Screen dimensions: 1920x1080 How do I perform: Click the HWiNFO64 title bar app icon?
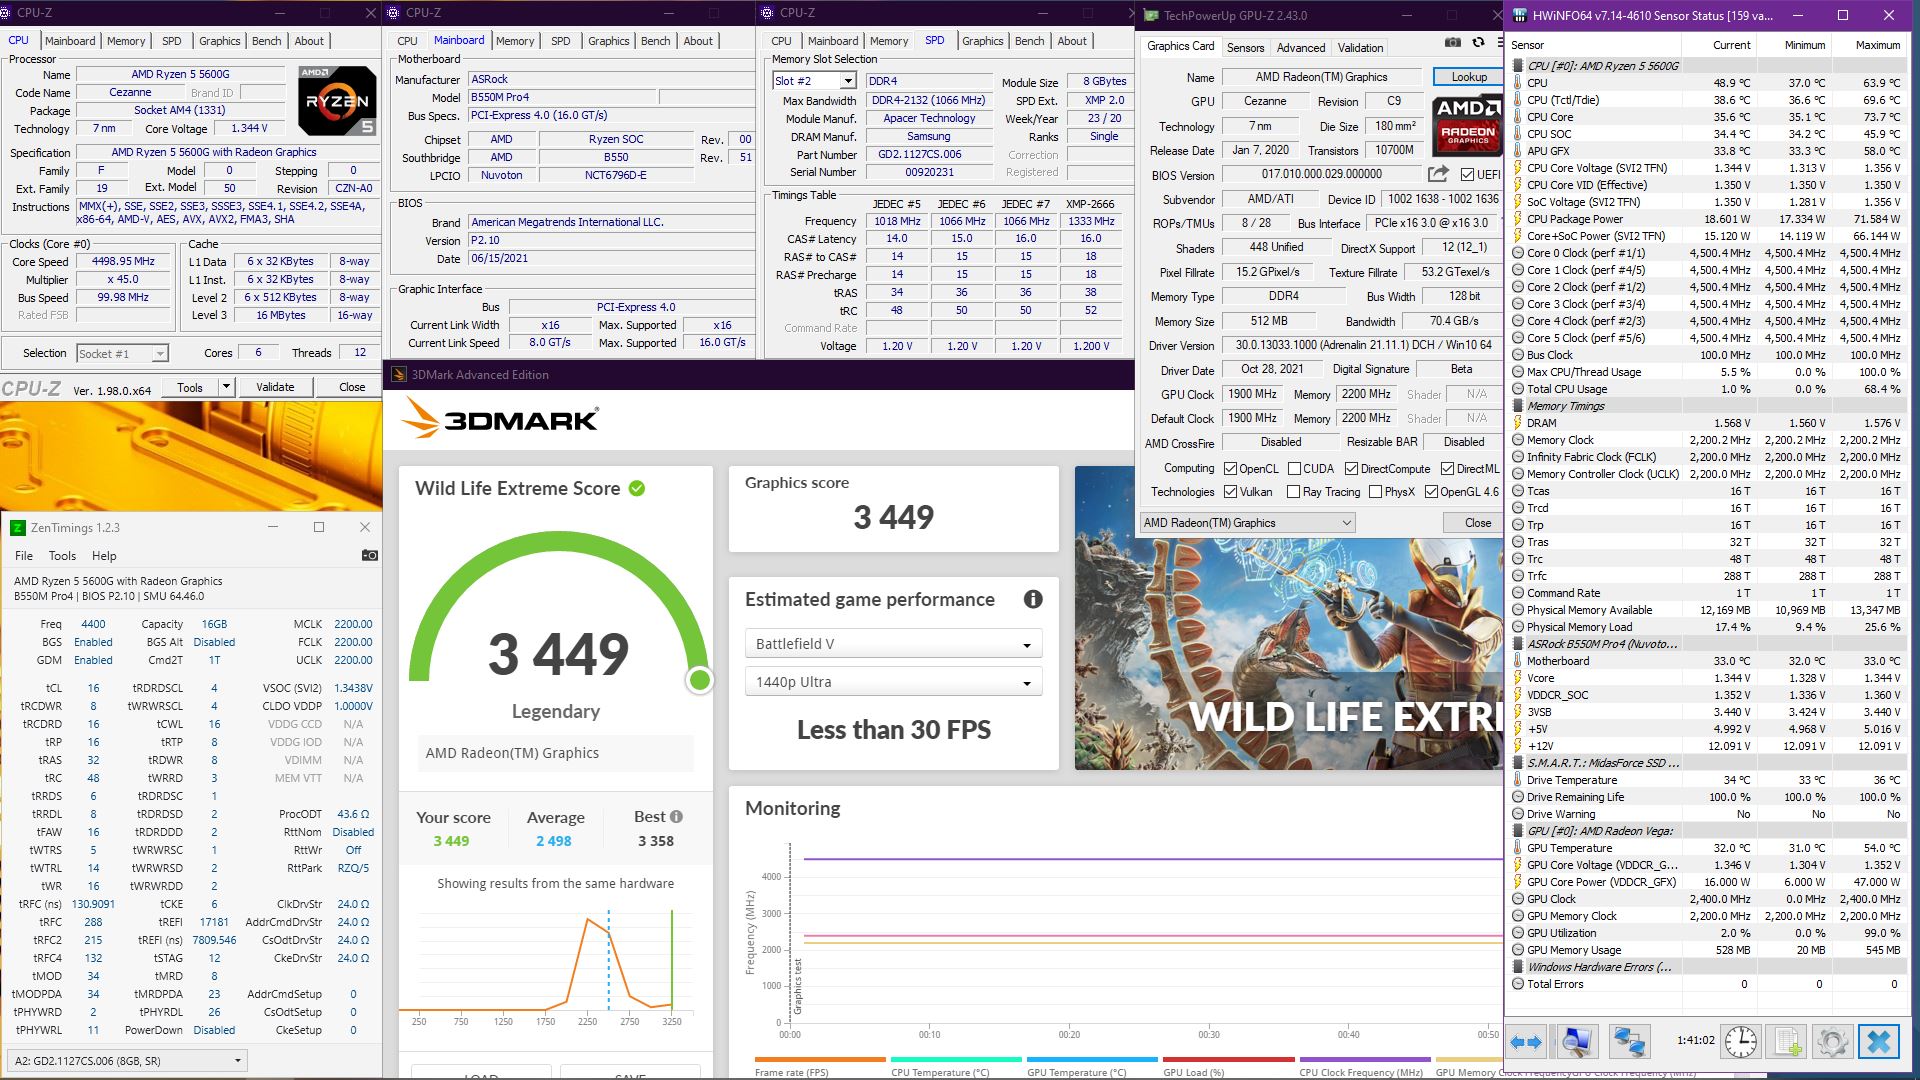pos(1521,15)
